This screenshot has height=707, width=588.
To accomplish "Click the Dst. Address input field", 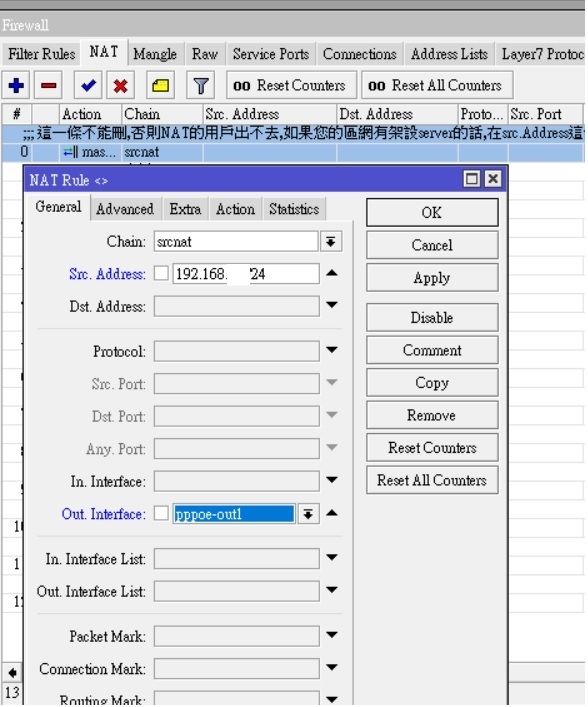I will click(236, 306).
